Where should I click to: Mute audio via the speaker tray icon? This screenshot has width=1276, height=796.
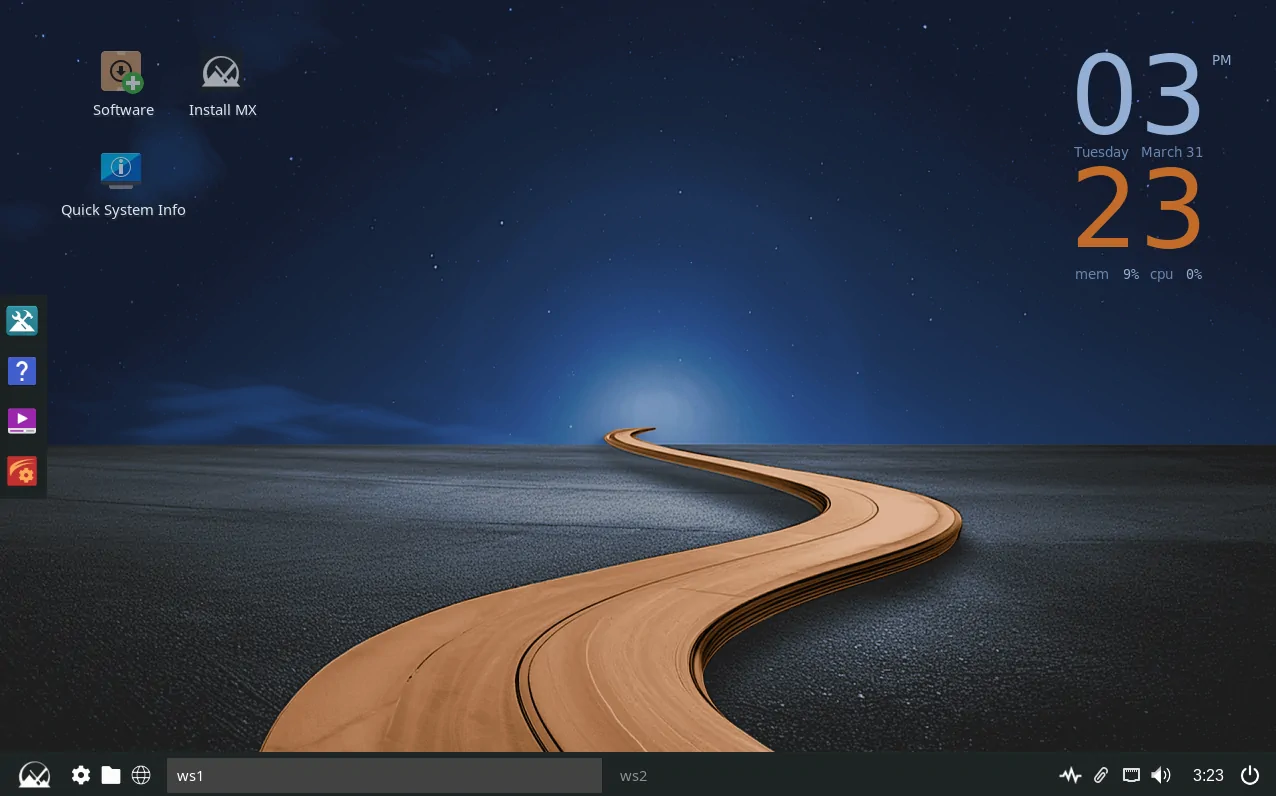[1161, 775]
